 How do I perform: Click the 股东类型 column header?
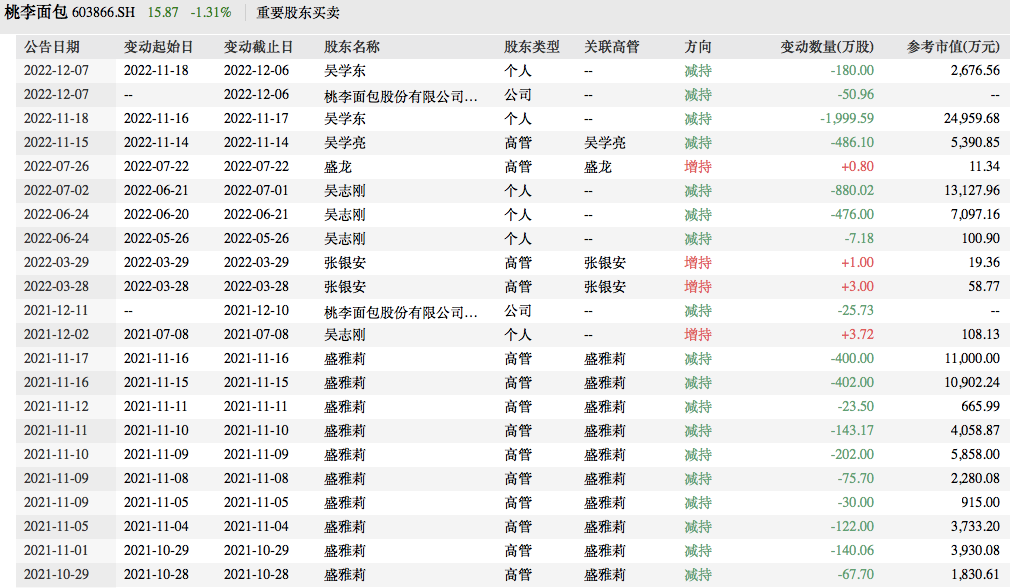pos(531,47)
